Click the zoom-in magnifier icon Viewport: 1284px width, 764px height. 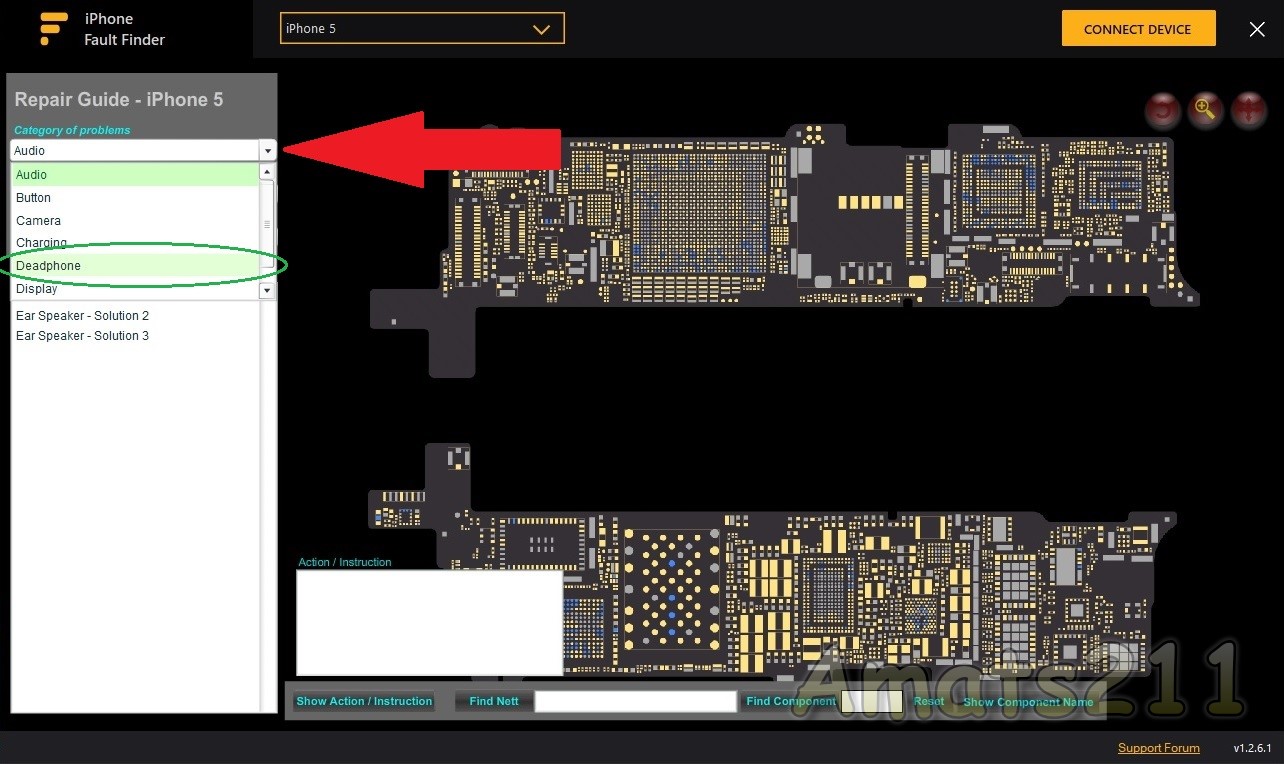1205,111
